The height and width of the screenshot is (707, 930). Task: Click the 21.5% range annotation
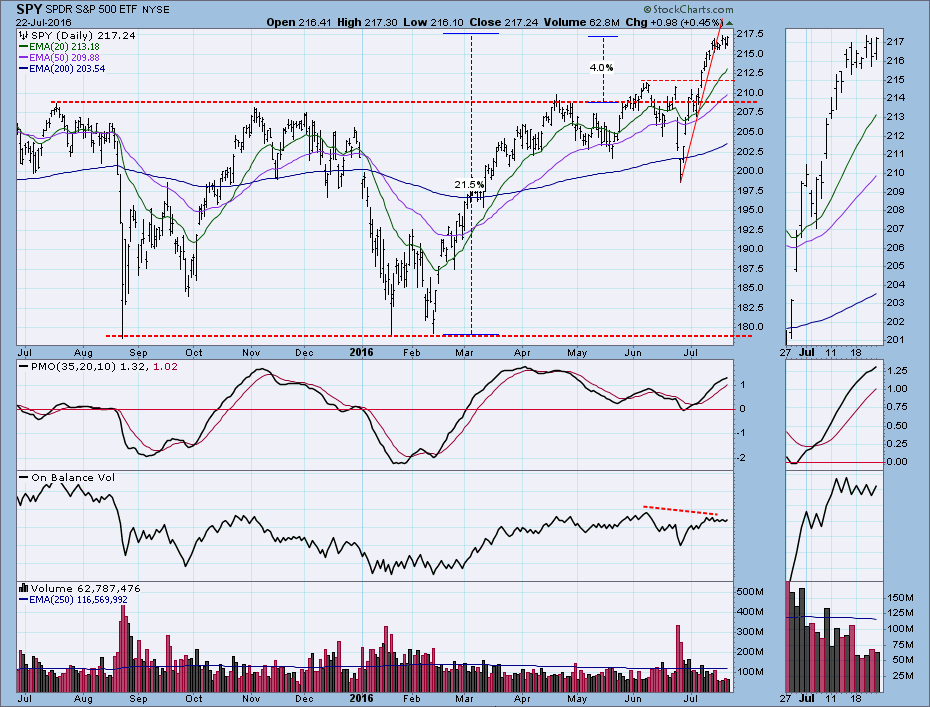(469, 185)
